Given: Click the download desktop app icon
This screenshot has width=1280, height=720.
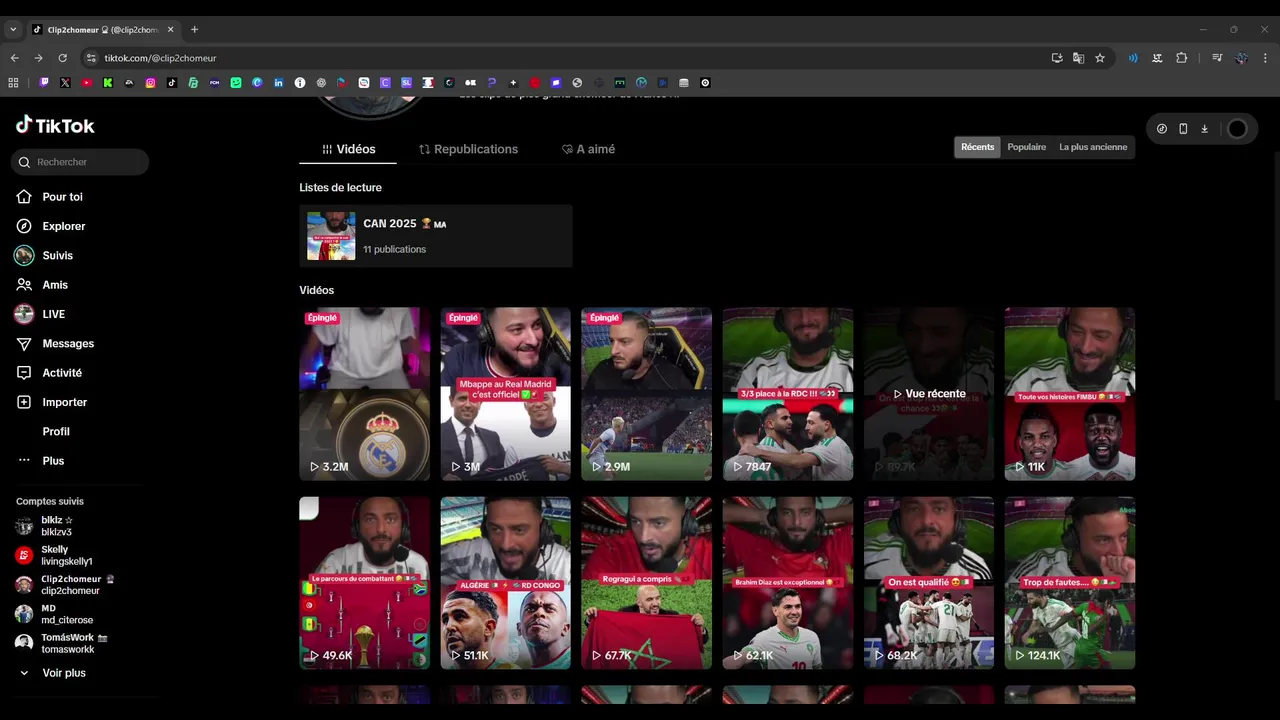Looking at the screenshot, I should tap(1205, 129).
